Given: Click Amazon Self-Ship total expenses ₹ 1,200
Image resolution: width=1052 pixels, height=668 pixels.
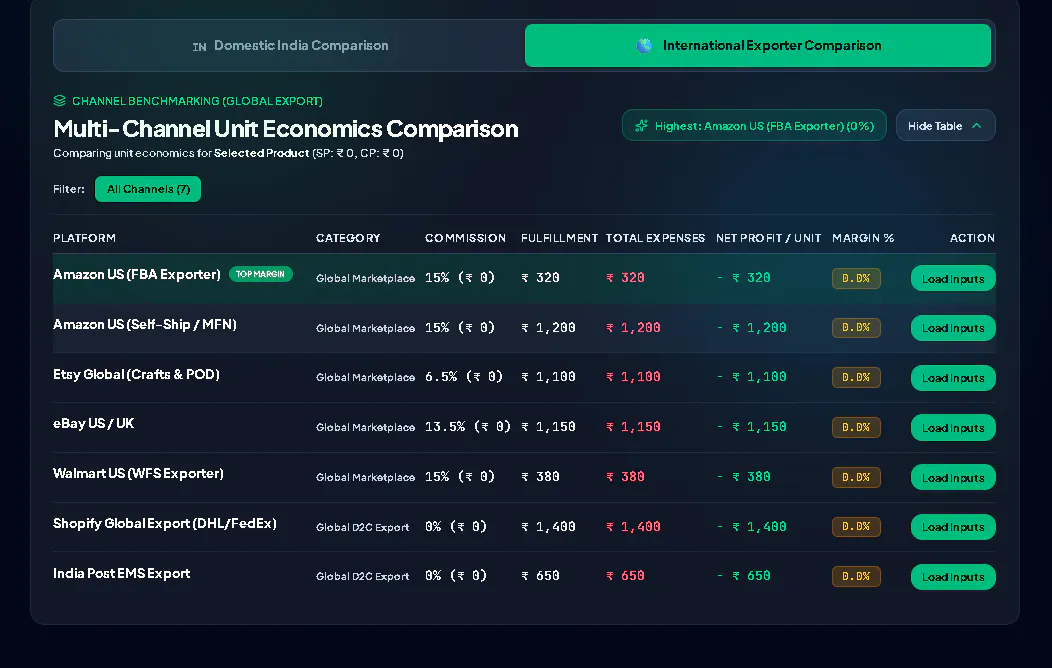Looking at the screenshot, I should coord(633,328).
